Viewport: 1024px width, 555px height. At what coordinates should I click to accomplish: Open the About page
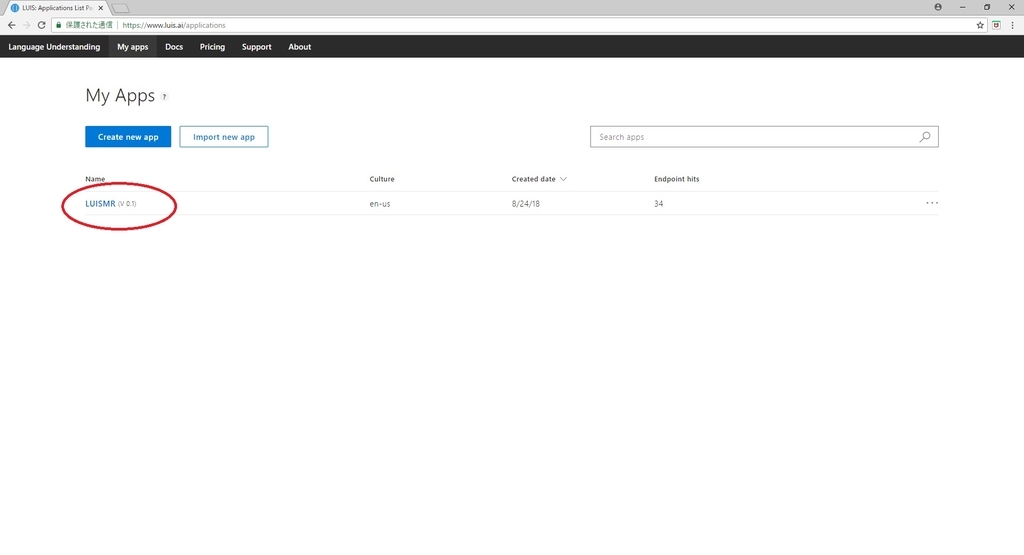(x=300, y=47)
